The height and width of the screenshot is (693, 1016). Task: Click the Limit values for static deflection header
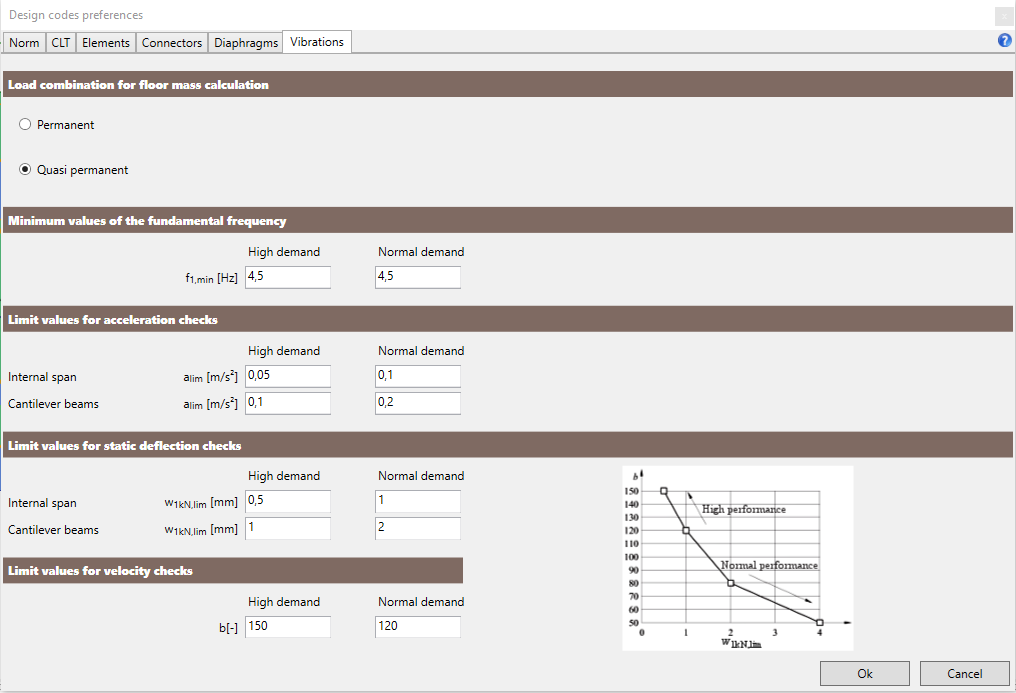click(x=507, y=445)
